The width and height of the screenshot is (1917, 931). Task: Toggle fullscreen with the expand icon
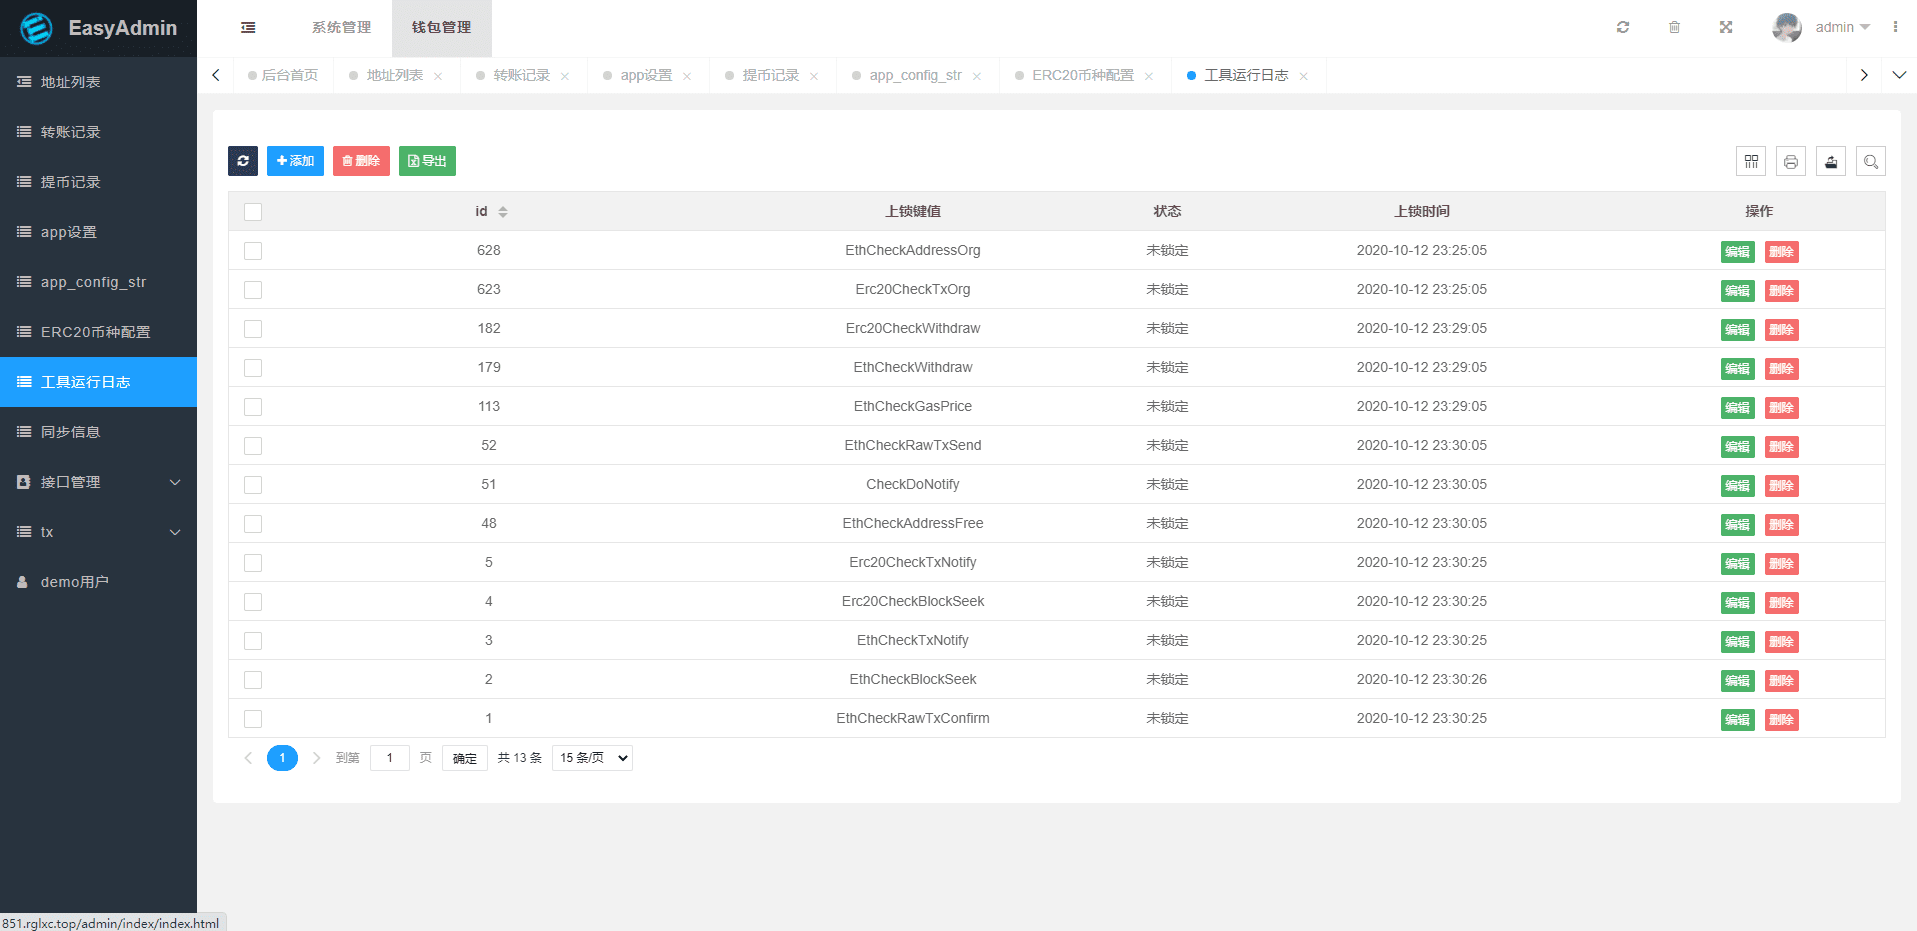coord(1726,27)
